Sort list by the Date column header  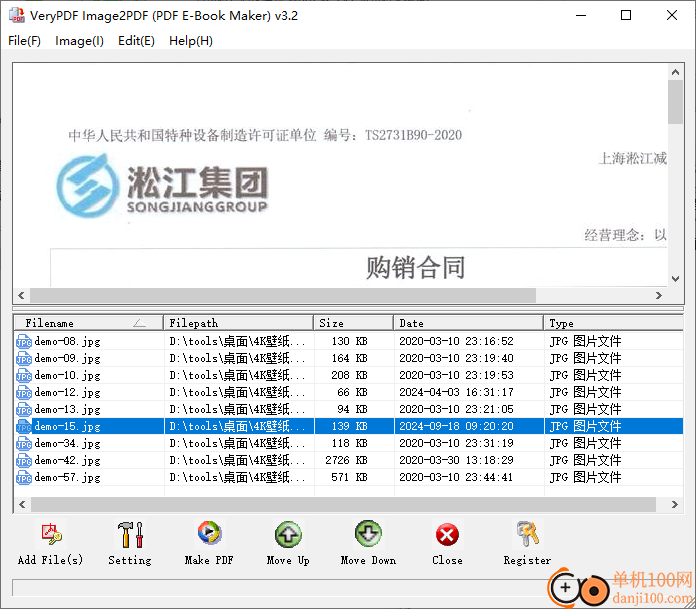click(469, 323)
